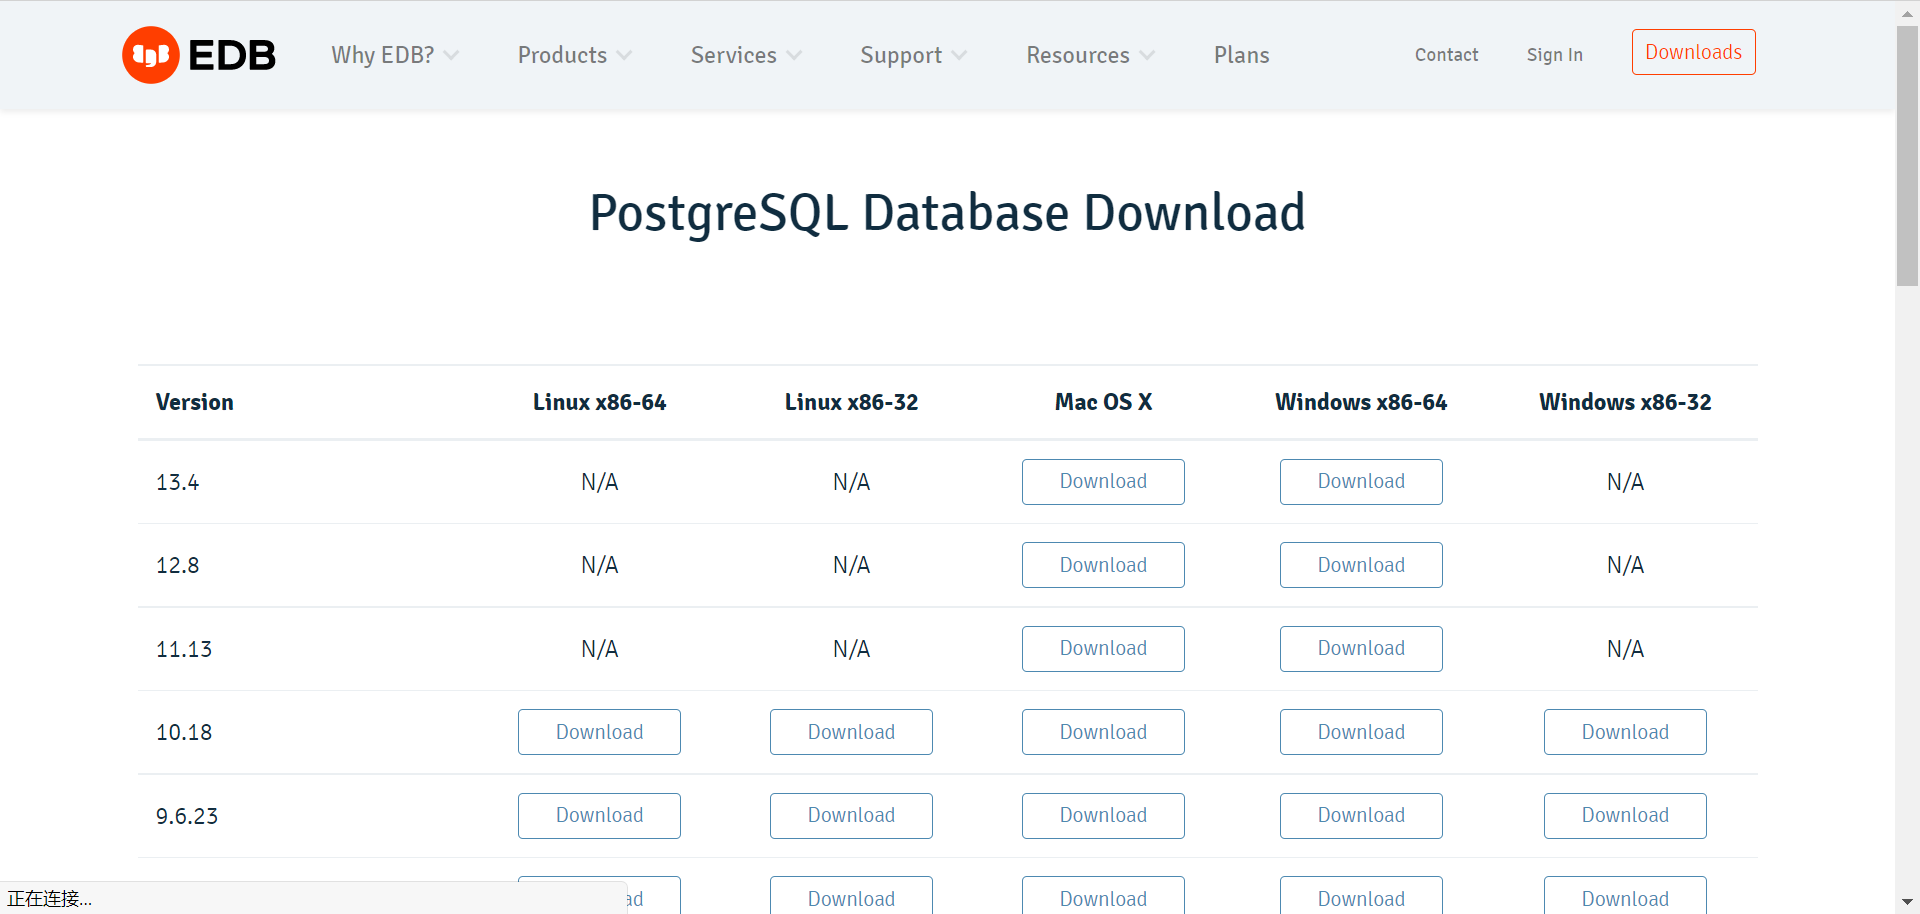Download version 13.4 for Mac OS X

pyautogui.click(x=1103, y=482)
